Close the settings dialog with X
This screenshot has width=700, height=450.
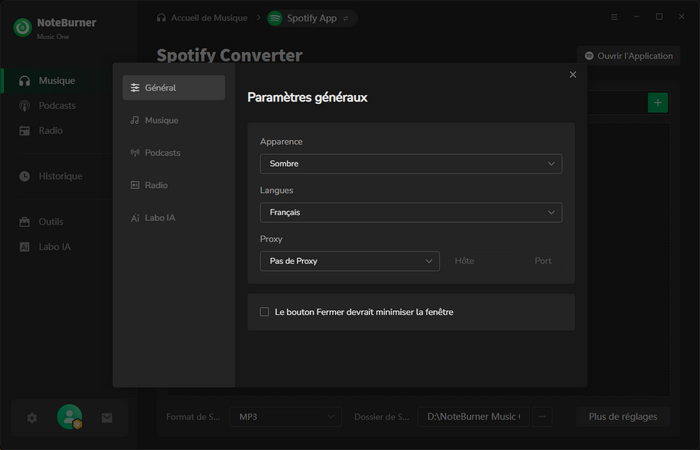tap(573, 75)
